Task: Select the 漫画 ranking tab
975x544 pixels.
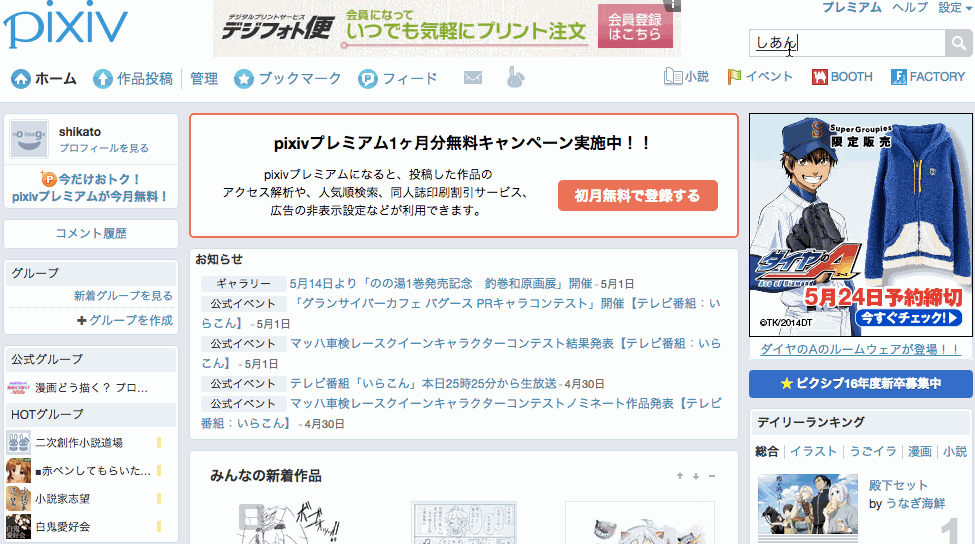Action: (920, 451)
